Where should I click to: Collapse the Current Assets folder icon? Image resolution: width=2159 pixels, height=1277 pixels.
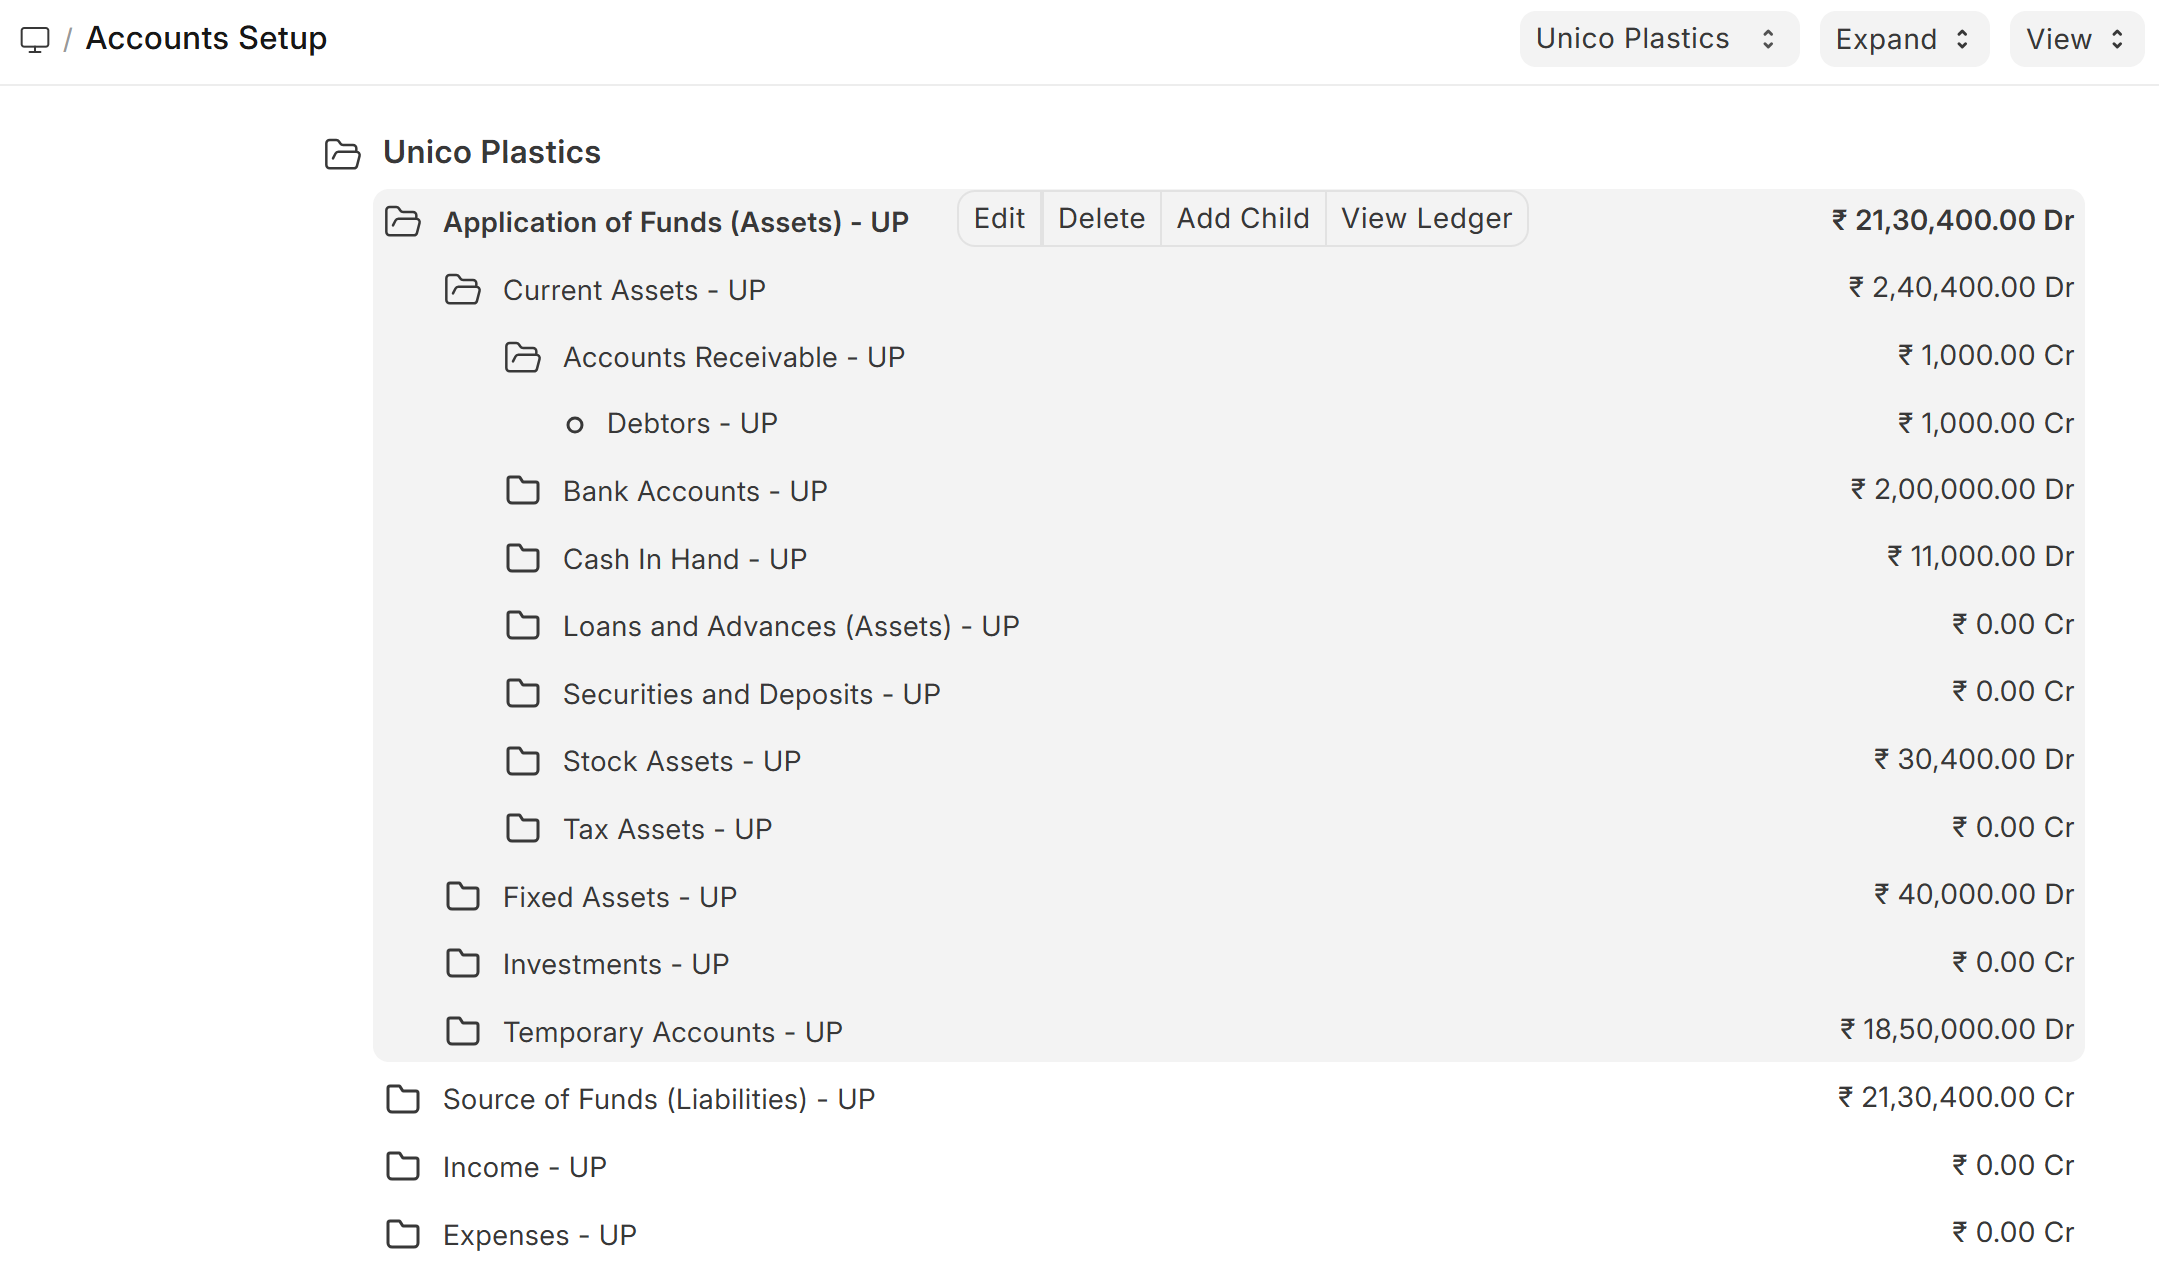pos(462,290)
